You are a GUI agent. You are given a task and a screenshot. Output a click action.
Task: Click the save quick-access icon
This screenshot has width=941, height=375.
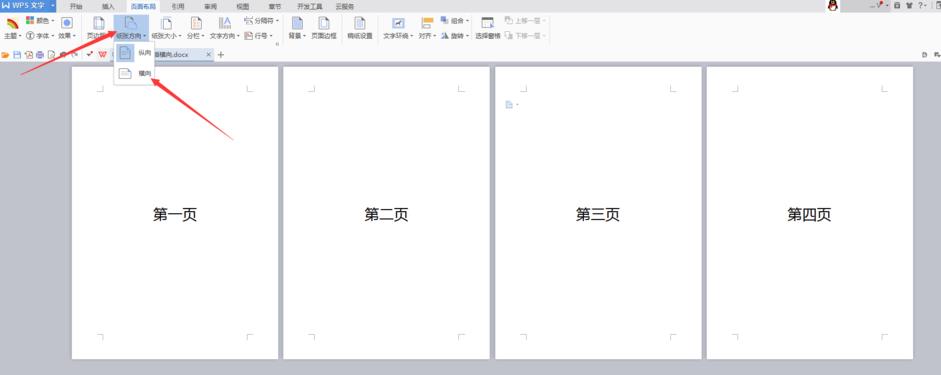[x=17, y=55]
